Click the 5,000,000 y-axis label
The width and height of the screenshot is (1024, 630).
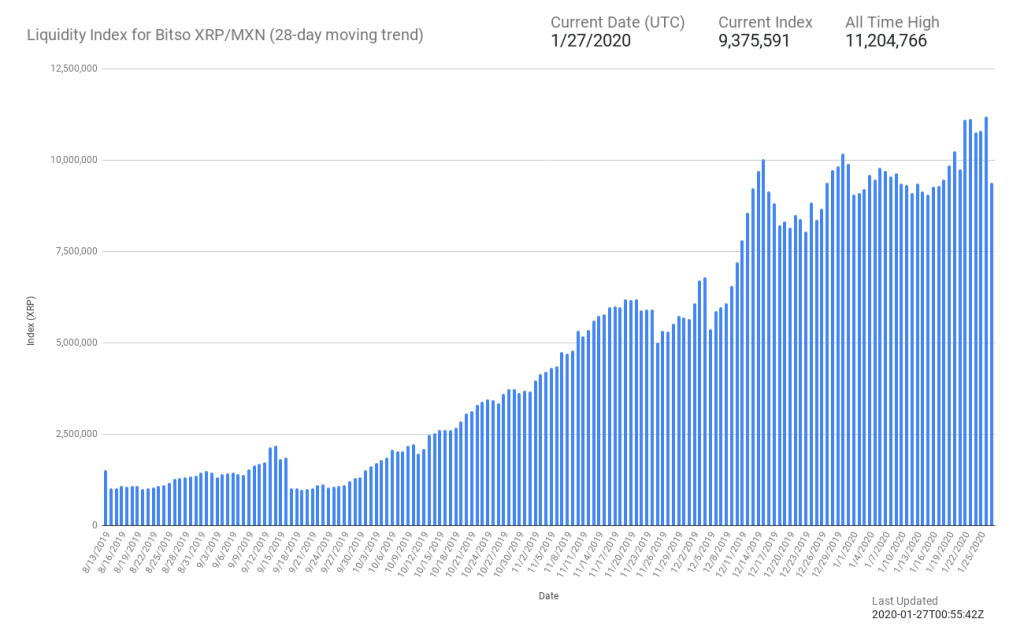tap(76, 343)
